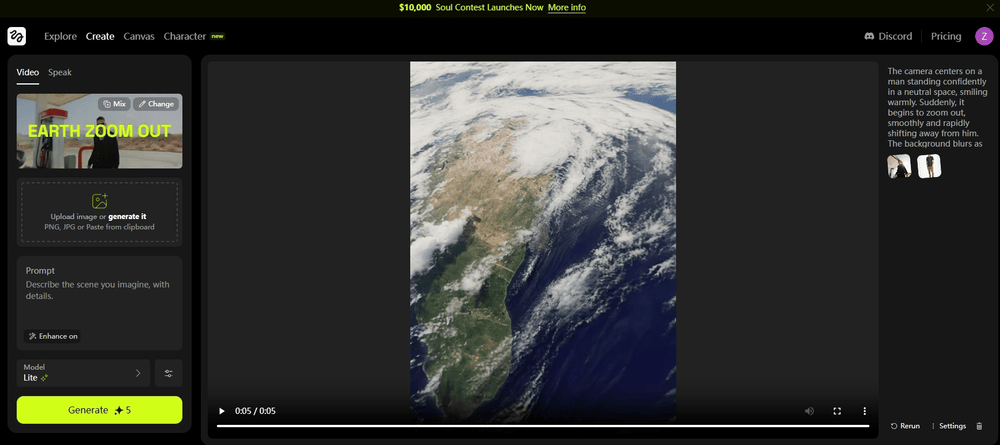Delete the generated video with trash icon
This screenshot has height=445, width=1000.
[x=980, y=426]
